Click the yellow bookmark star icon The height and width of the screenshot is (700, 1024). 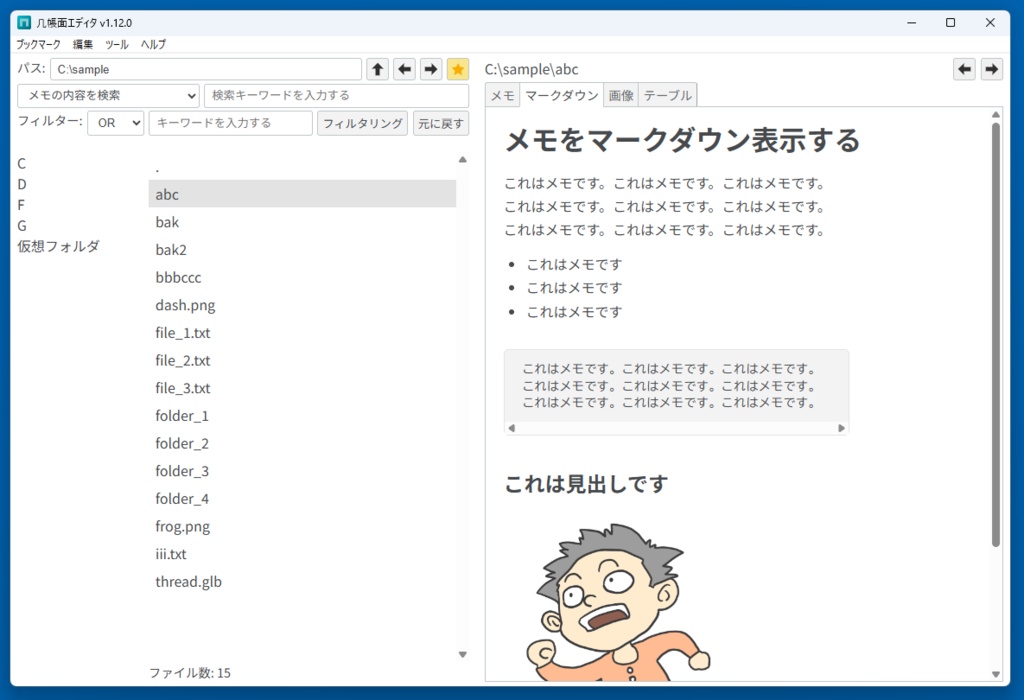click(x=457, y=68)
